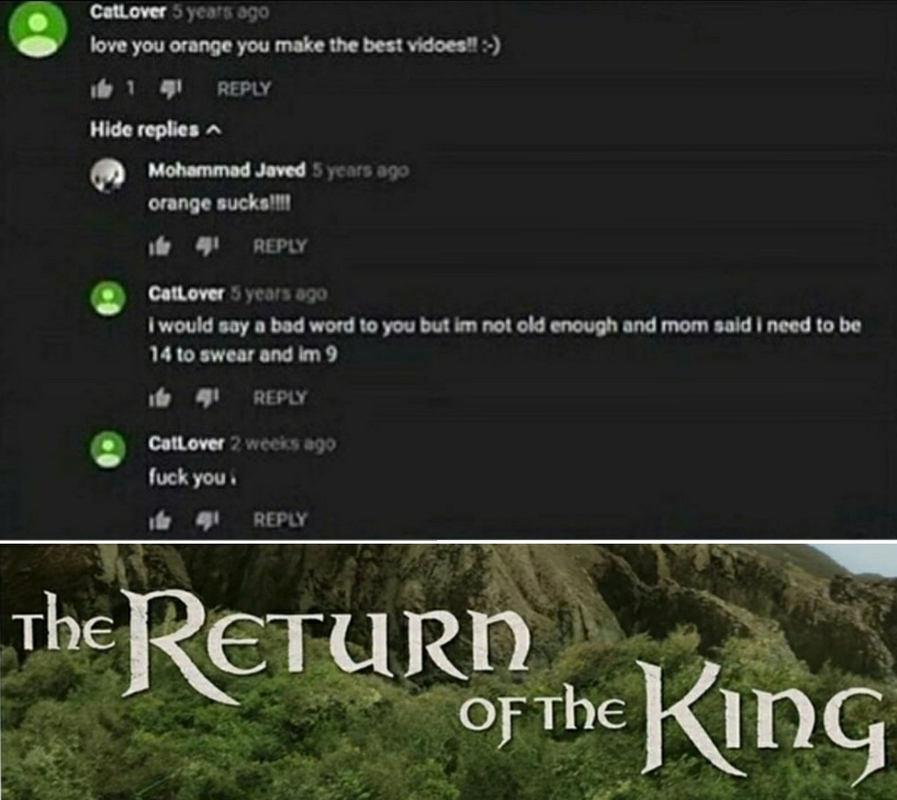Like CatLover's top comment about orange

pyautogui.click(x=102, y=89)
